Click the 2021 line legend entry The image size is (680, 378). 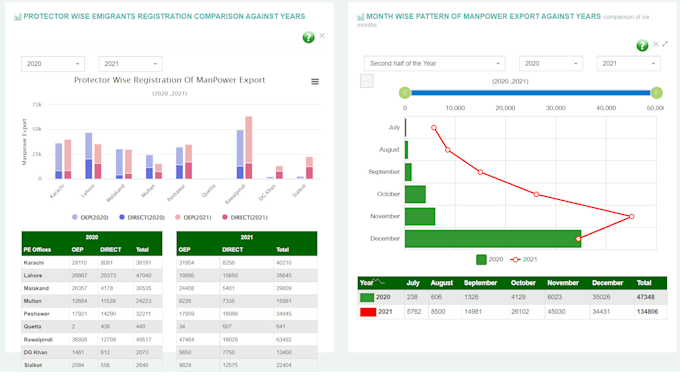point(523,259)
